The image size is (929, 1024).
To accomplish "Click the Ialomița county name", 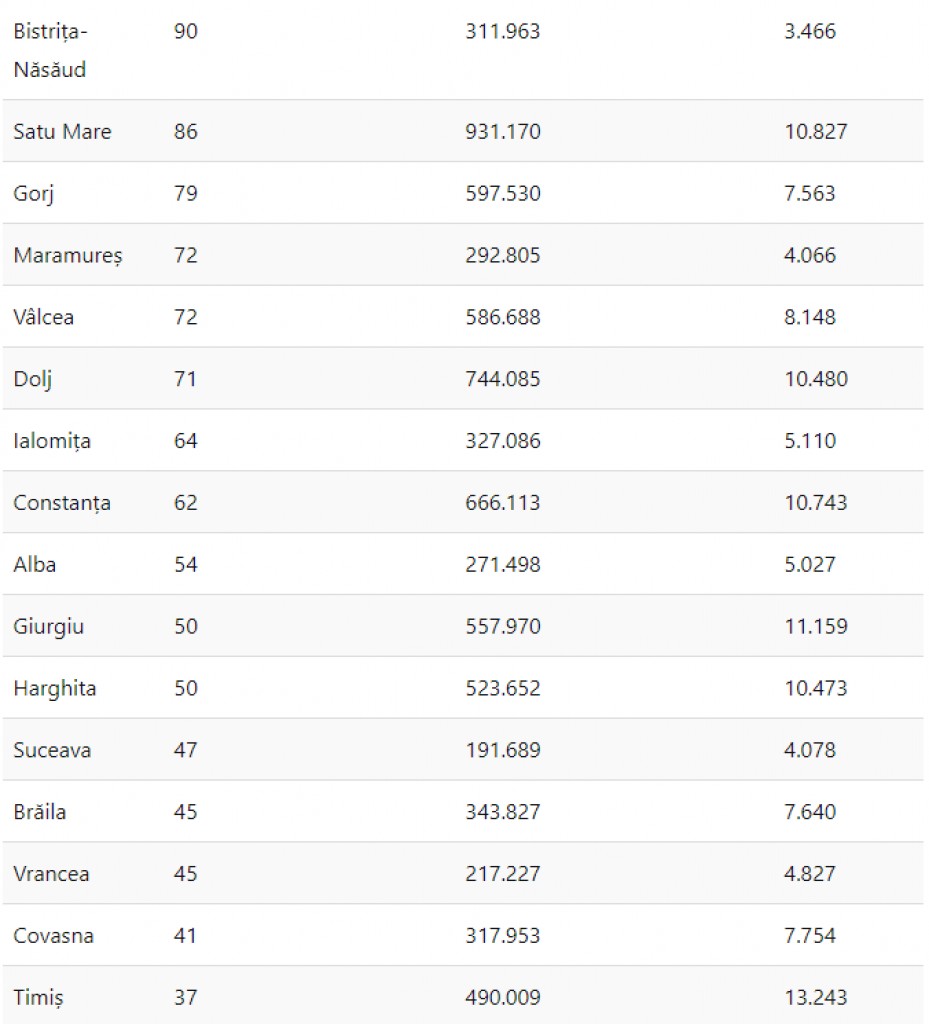I will [x=52, y=441].
